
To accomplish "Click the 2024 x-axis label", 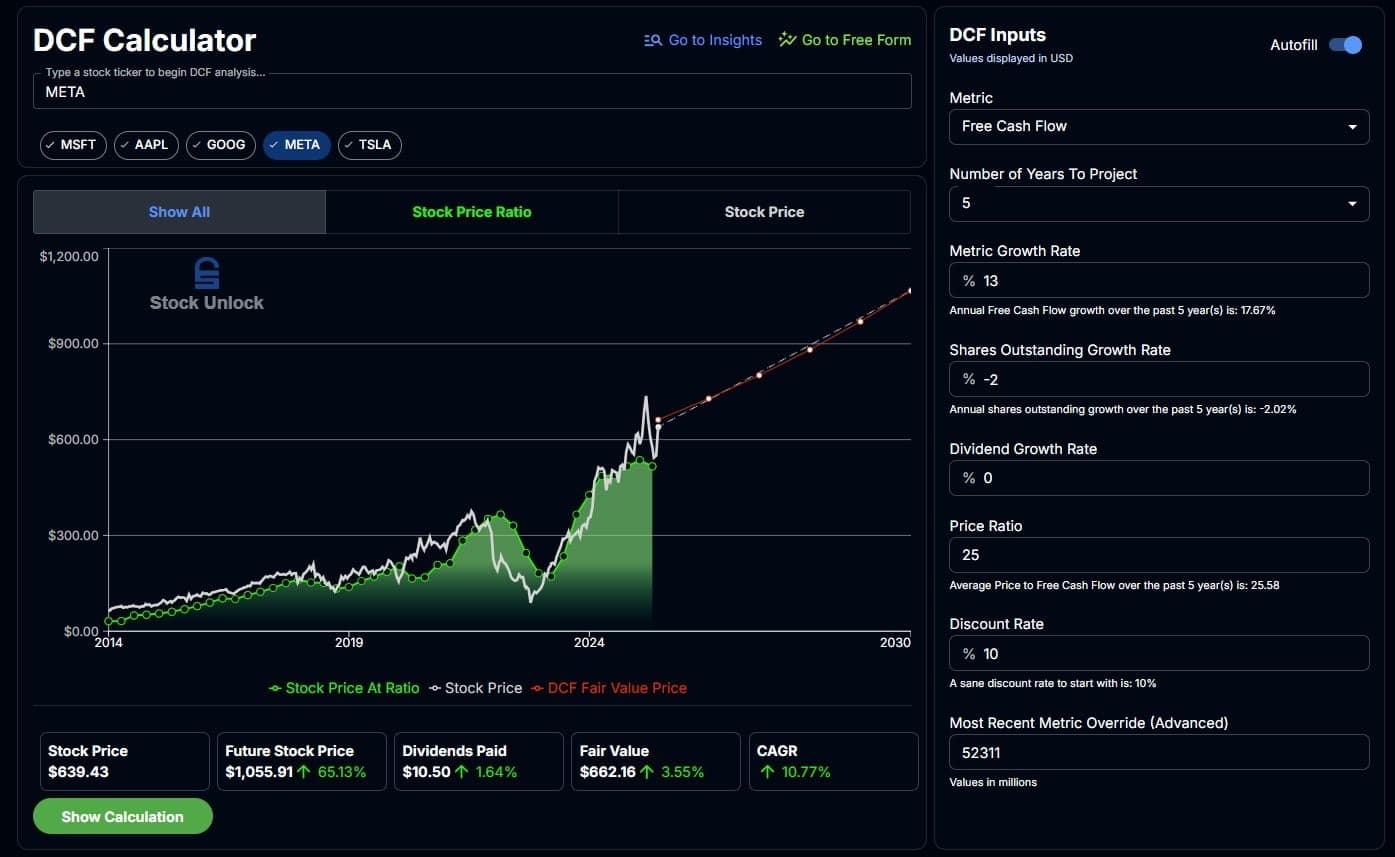I will 589,642.
